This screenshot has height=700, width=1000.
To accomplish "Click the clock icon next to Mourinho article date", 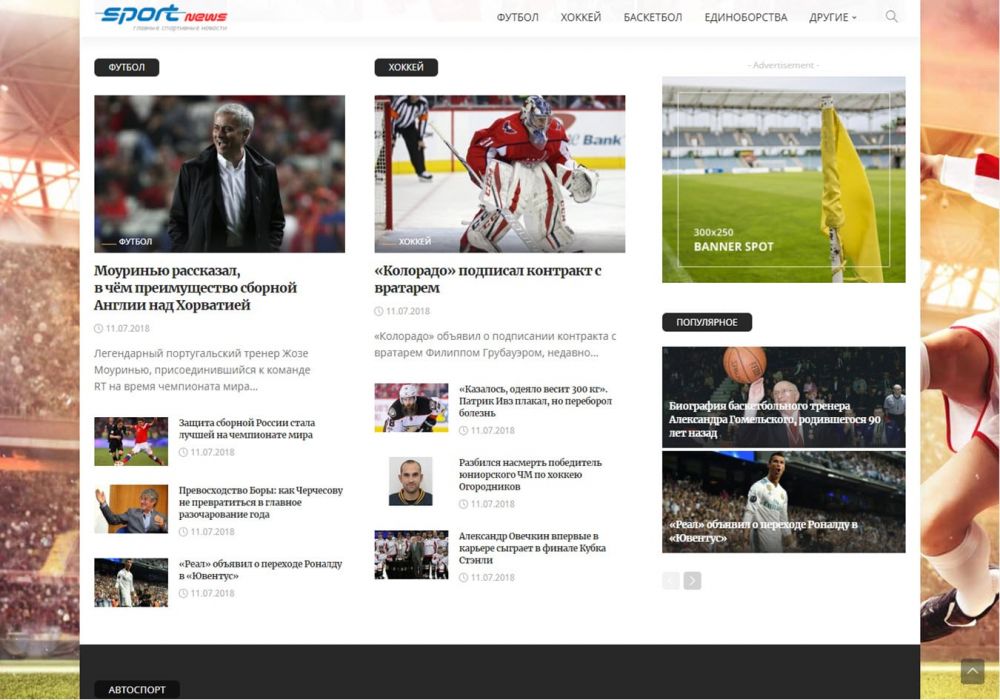I will pyautogui.click(x=98, y=328).
